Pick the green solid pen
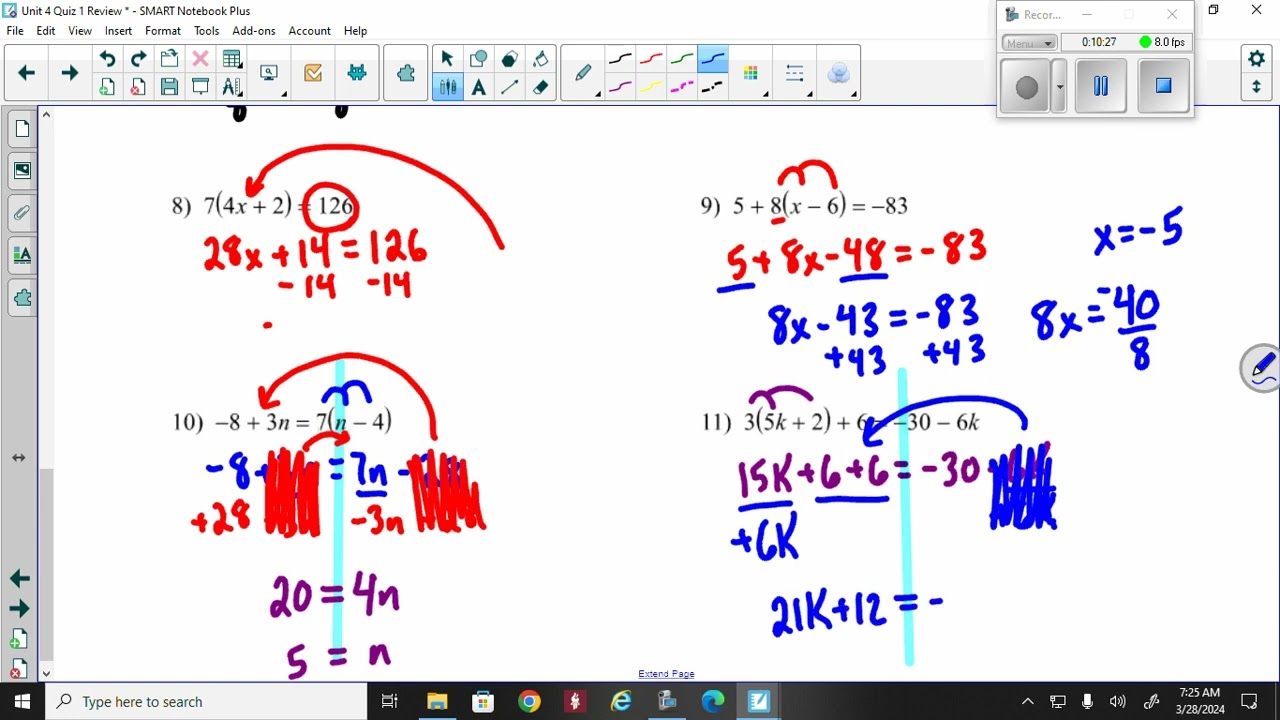This screenshot has width=1280, height=720. pyautogui.click(x=682, y=59)
